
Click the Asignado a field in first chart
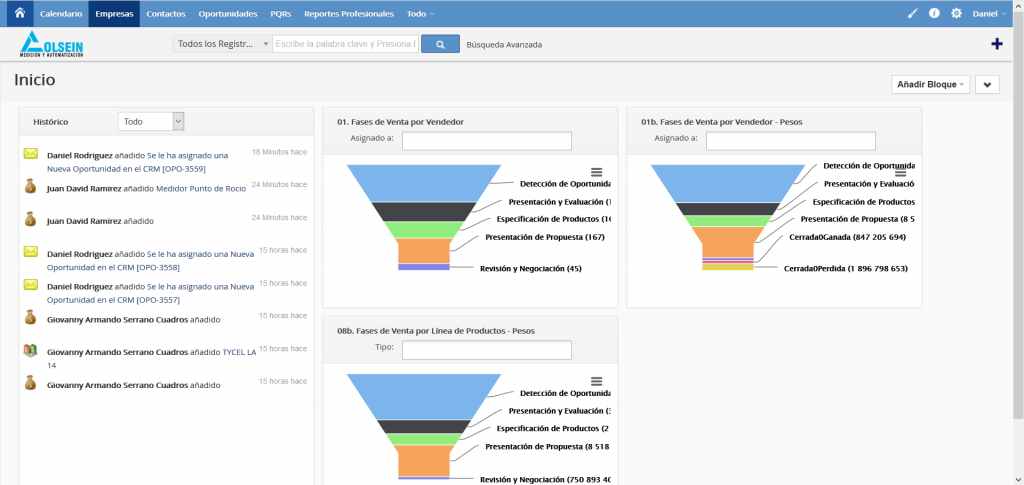(486, 141)
